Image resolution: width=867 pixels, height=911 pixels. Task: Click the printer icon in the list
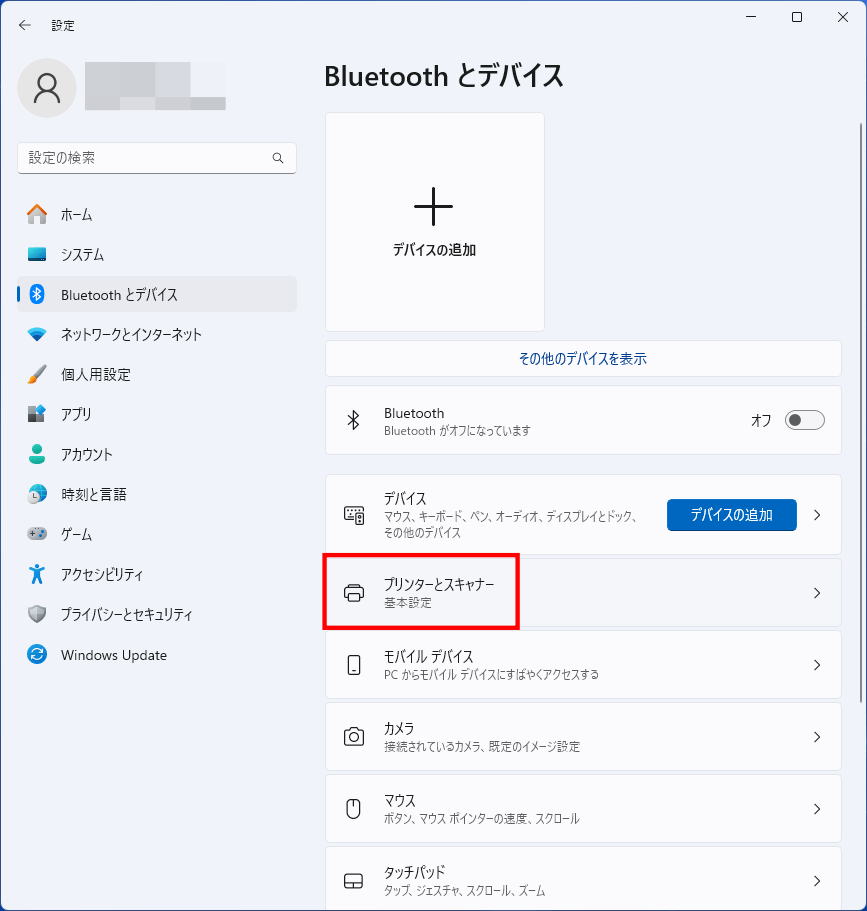point(354,593)
